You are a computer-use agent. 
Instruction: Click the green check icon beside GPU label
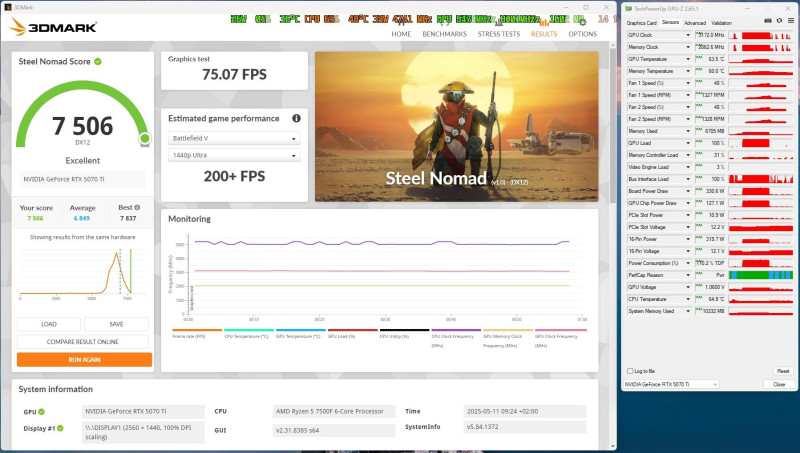(x=41, y=412)
